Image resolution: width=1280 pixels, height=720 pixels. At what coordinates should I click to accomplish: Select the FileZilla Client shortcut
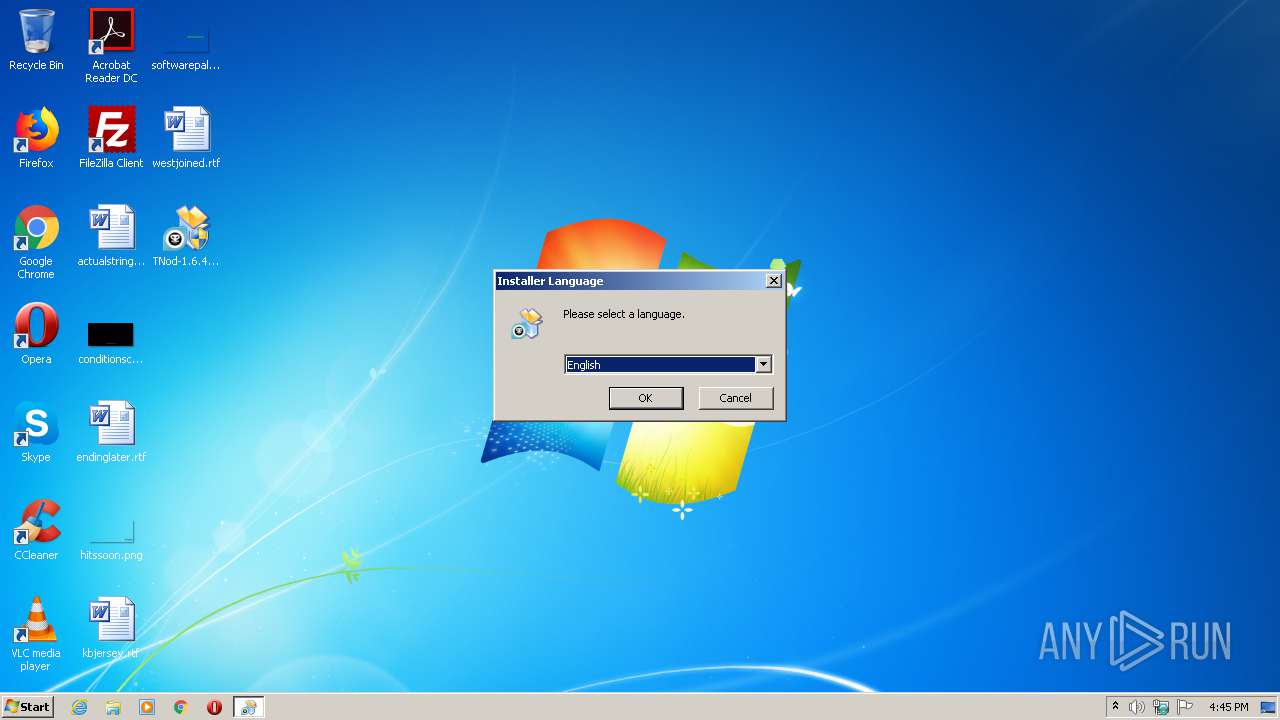(x=111, y=138)
